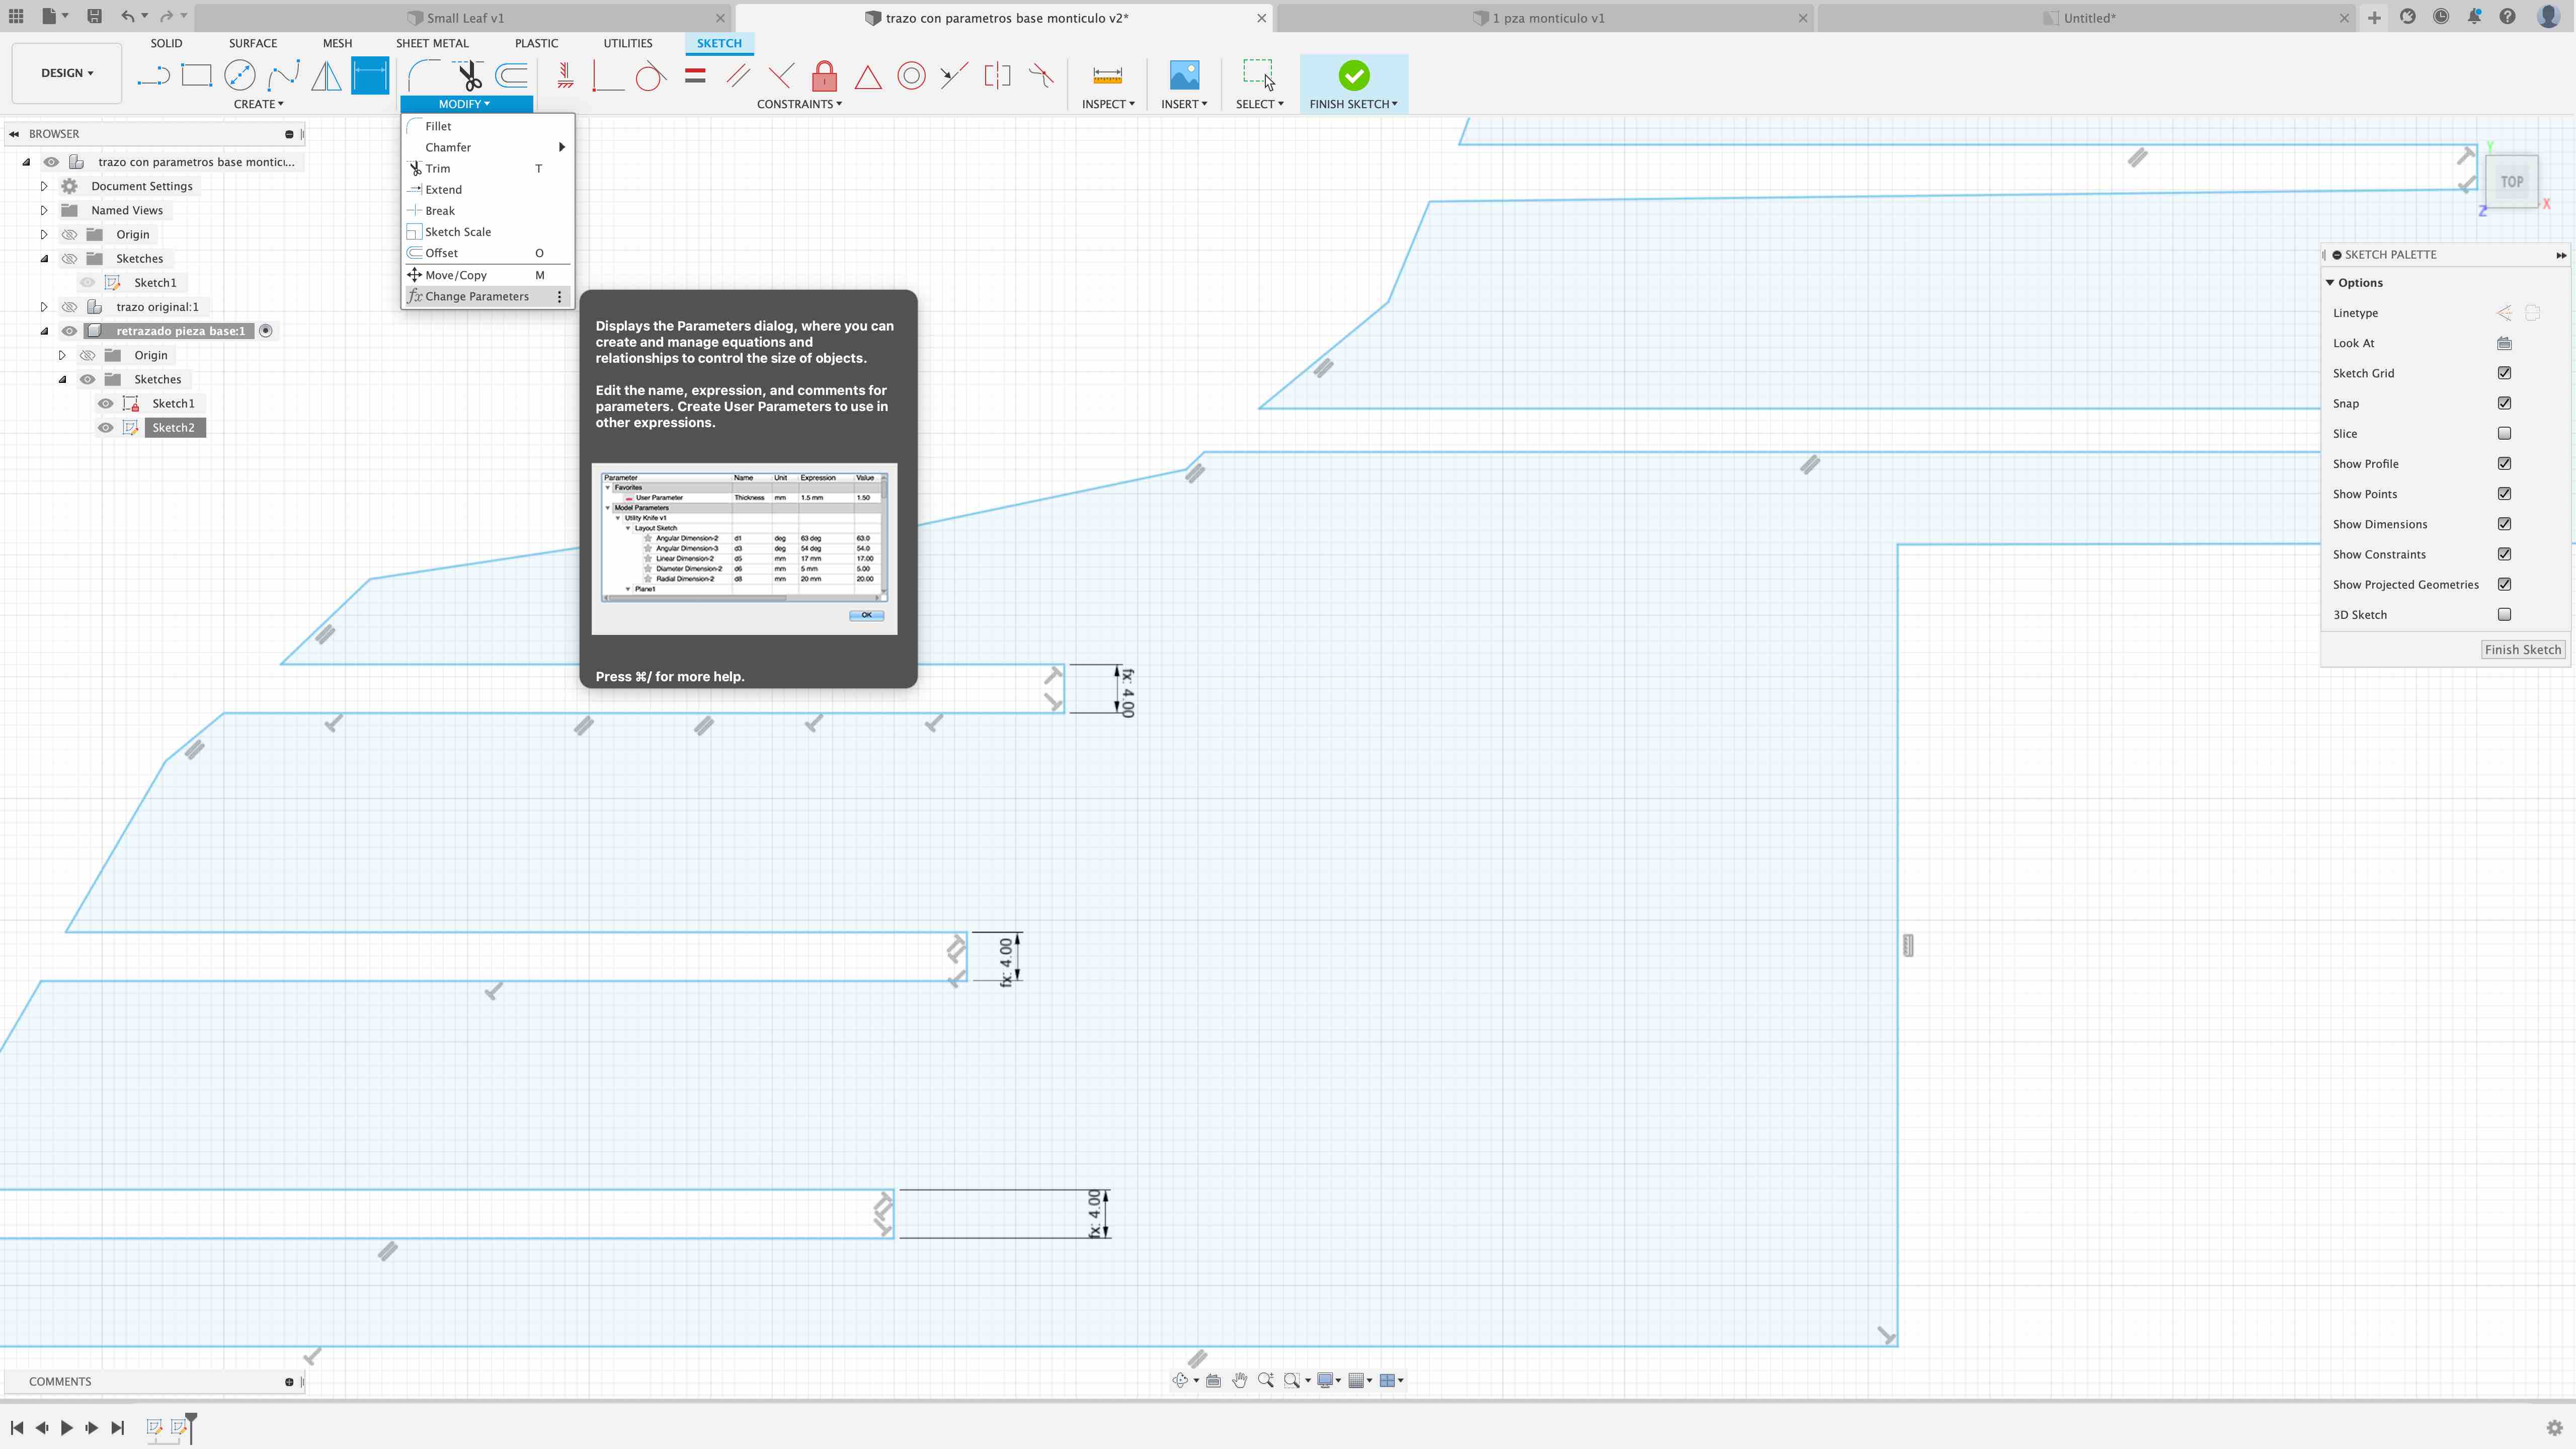Image resolution: width=2576 pixels, height=1449 pixels.
Task: Click Finish Sketch button in Sketch Palette
Action: tap(2522, 649)
